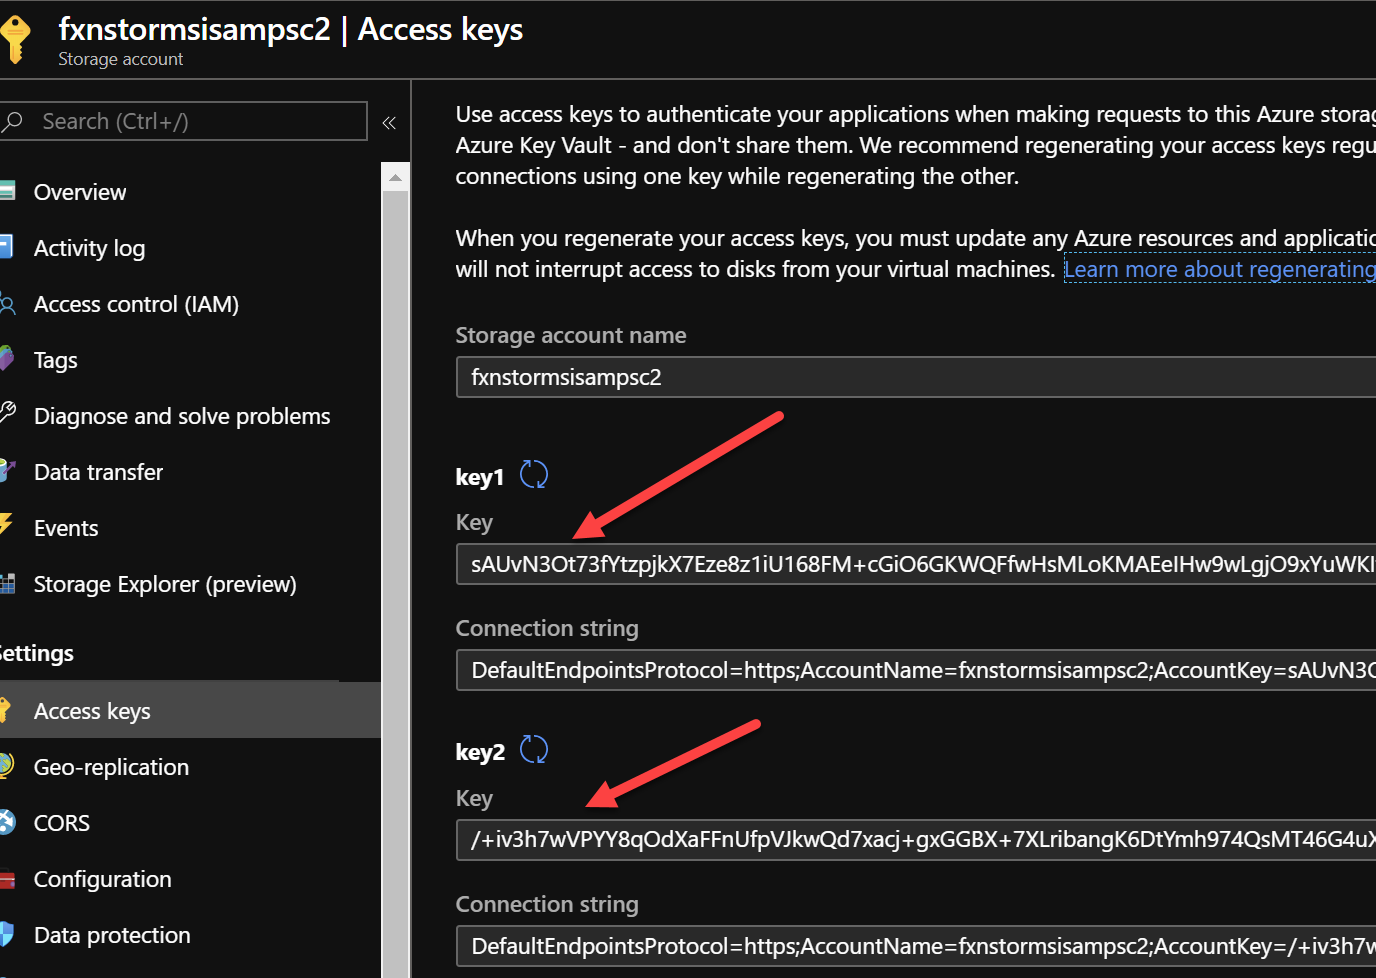The height and width of the screenshot is (978, 1376).
Task: Focus the Search (Ctrl+/) box
Action: click(184, 121)
